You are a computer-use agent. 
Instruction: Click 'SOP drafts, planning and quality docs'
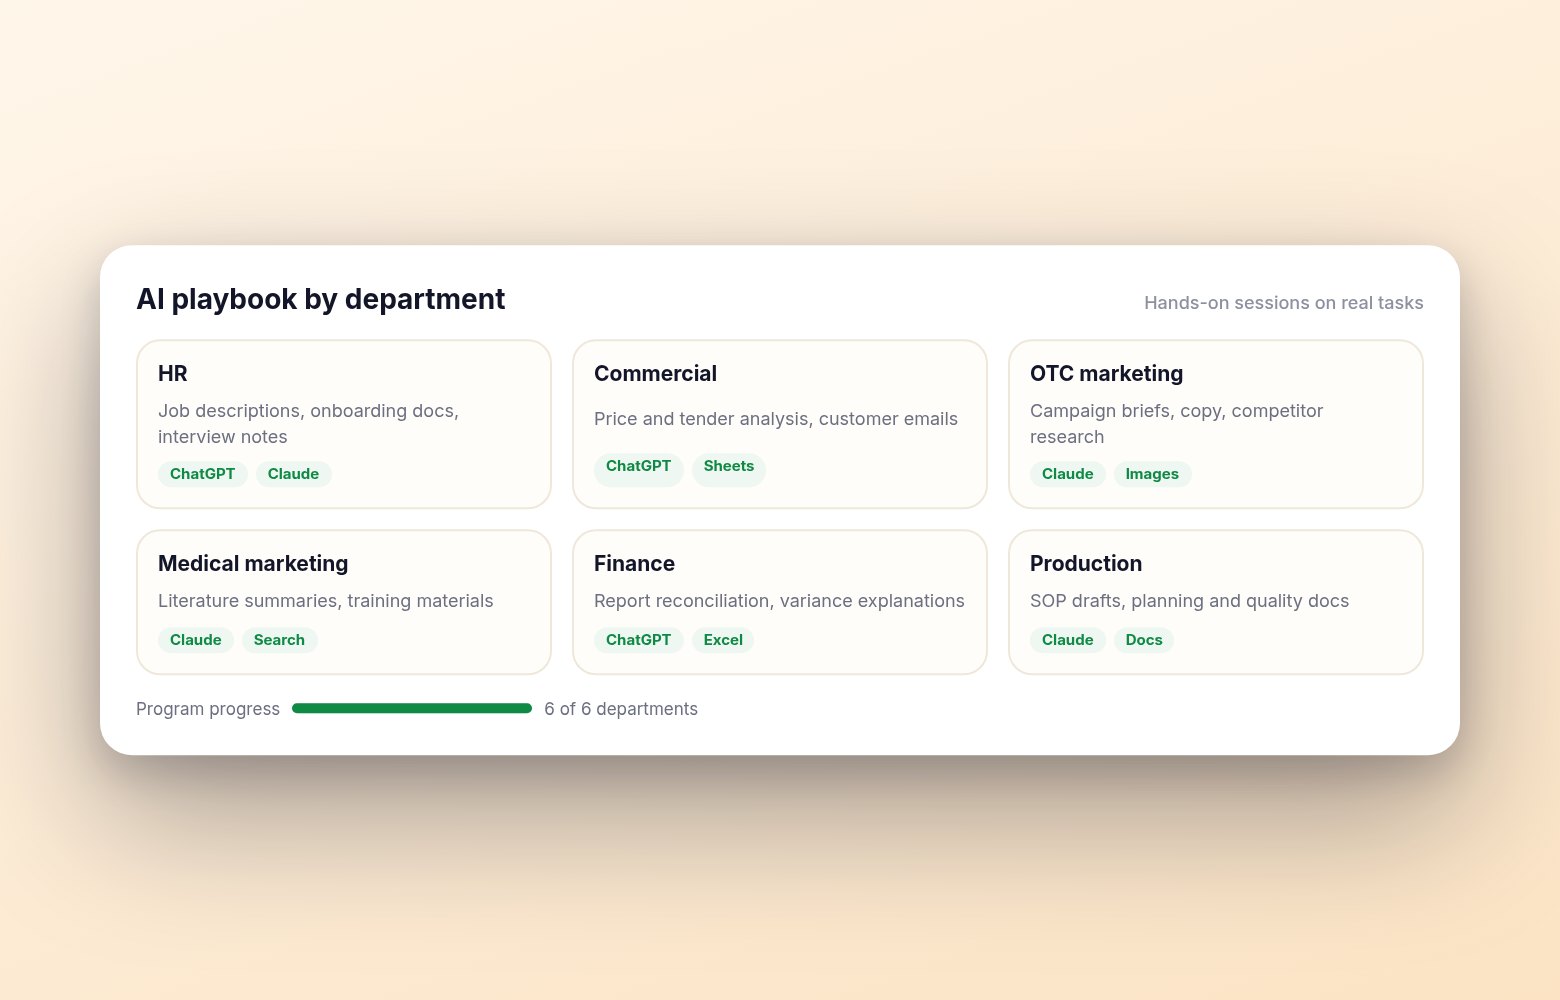pos(1189,601)
